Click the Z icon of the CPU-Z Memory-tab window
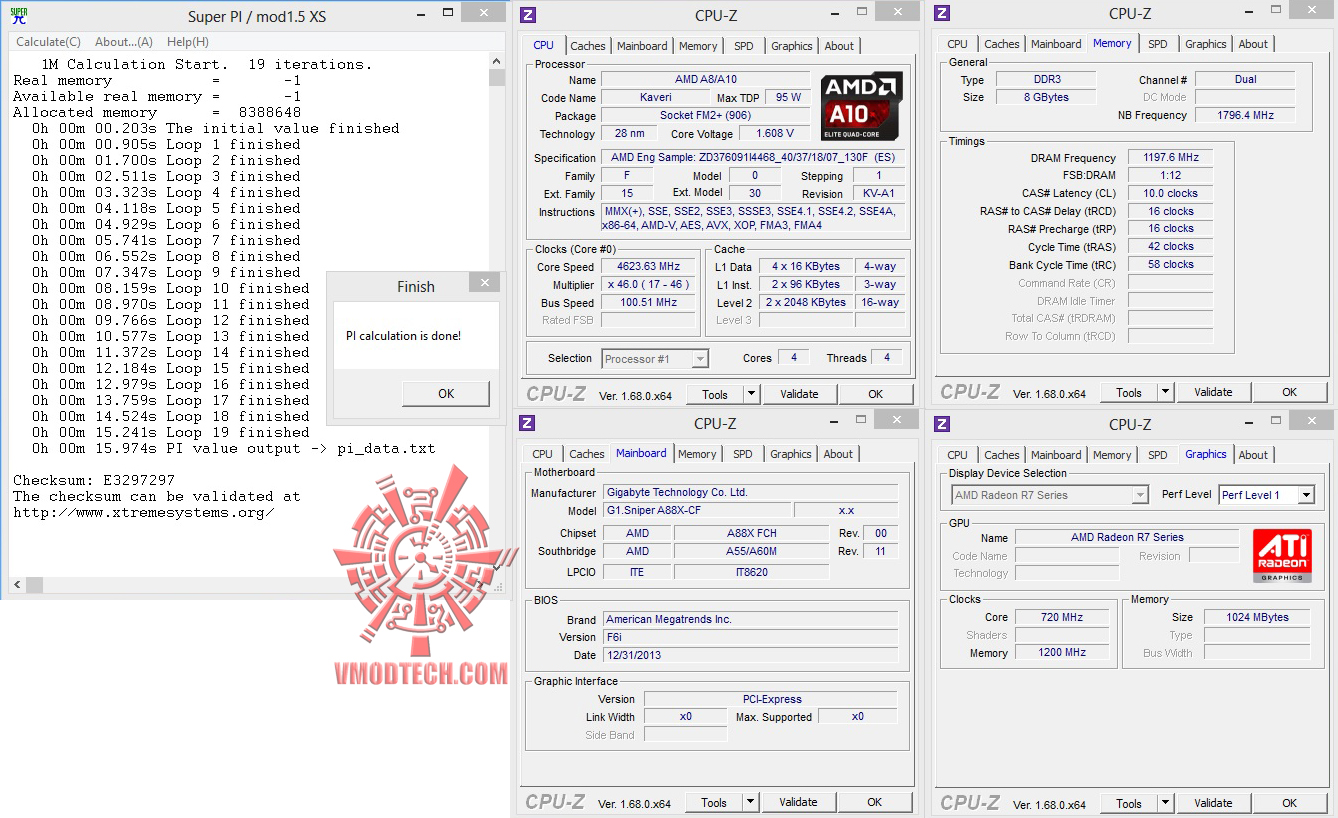The width and height of the screenshot is (1338, 818). click(x=943, y=13)
